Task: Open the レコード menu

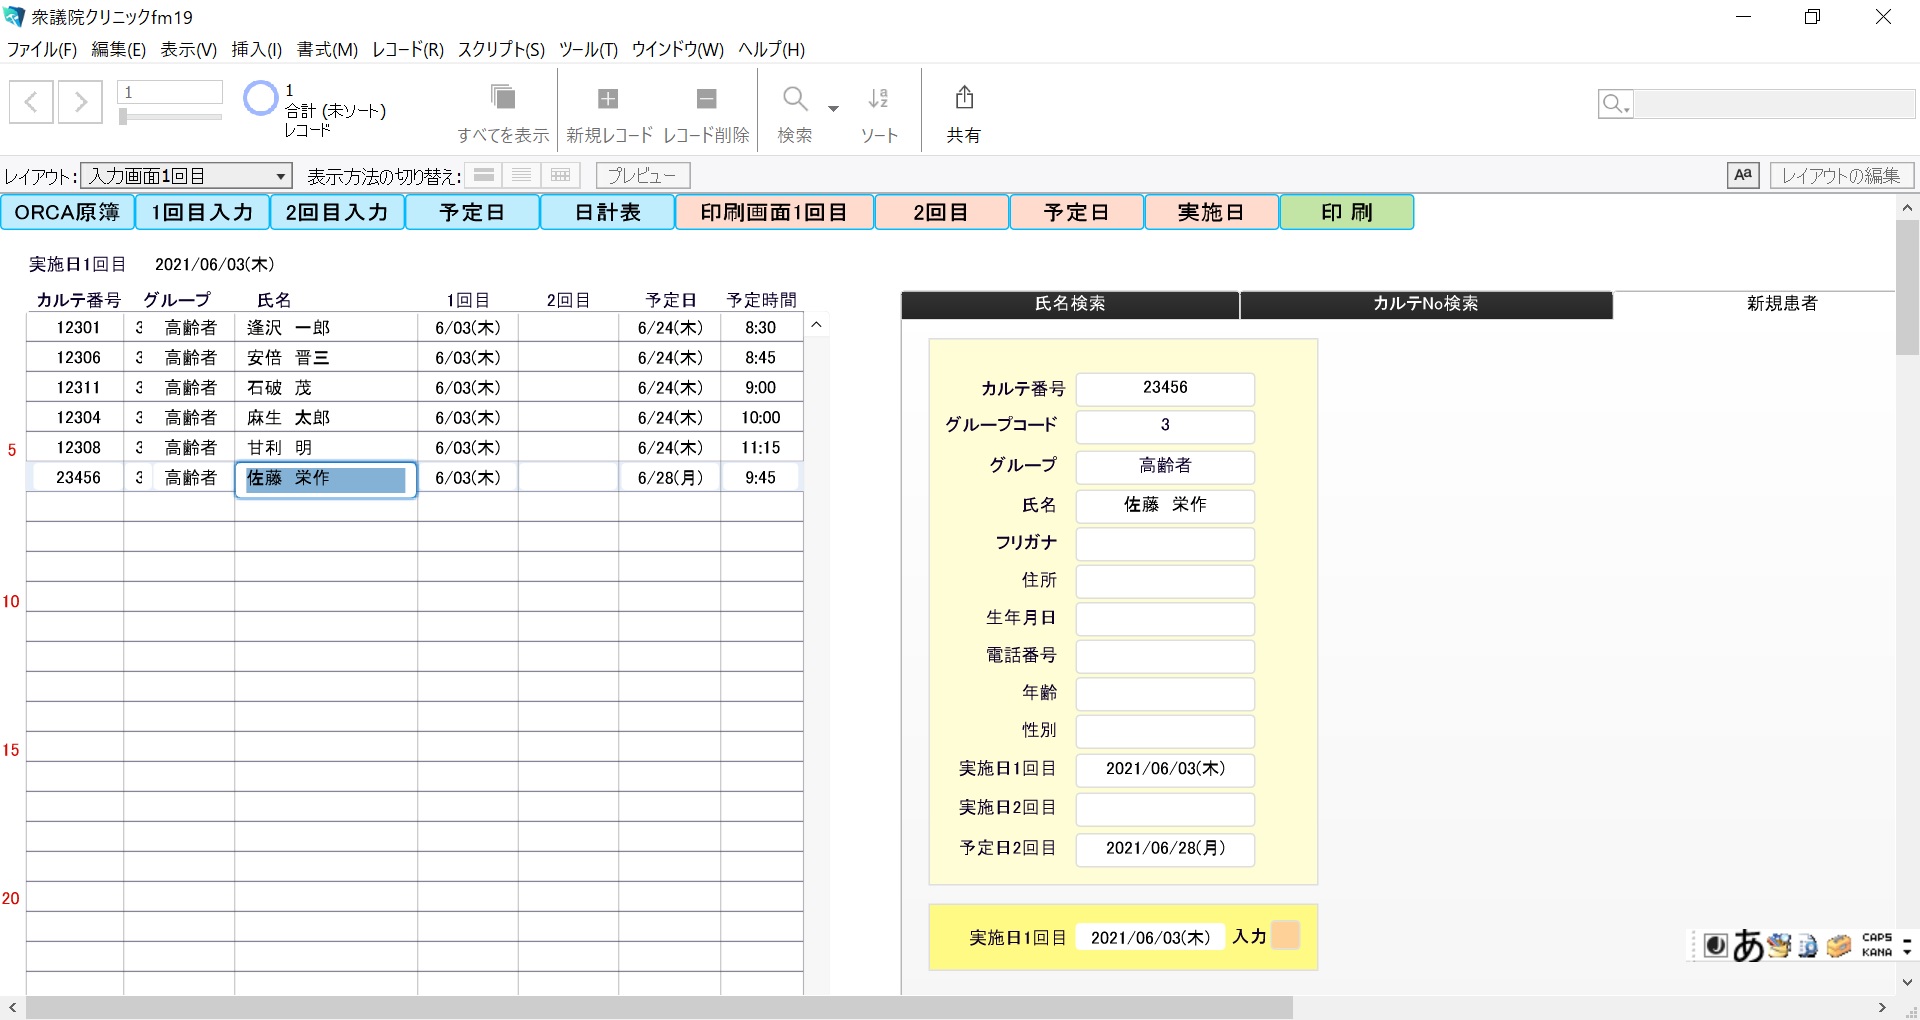Action: pyautogui.click(x=407, y=49)
